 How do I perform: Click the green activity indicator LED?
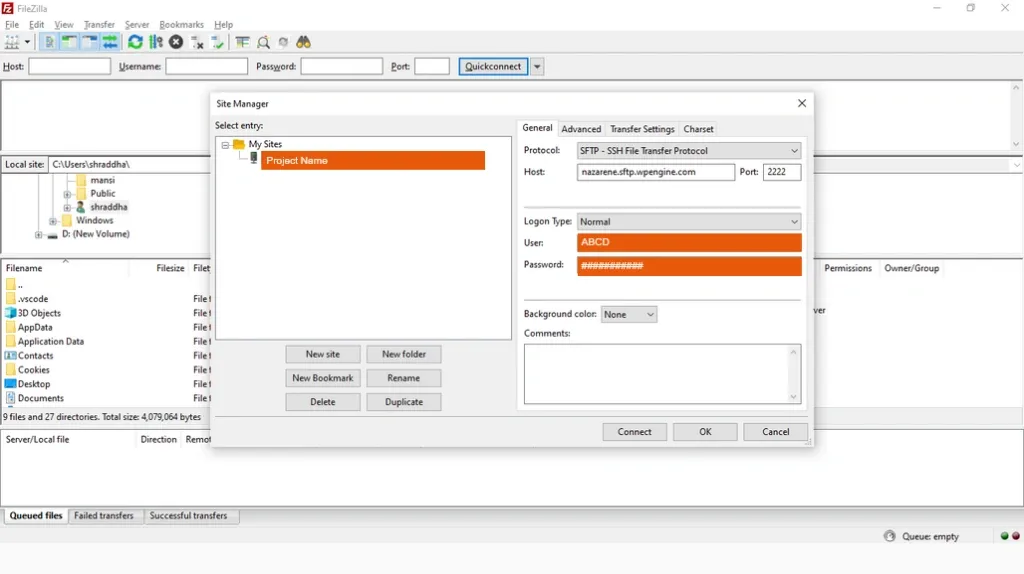tap(1004, 535)
